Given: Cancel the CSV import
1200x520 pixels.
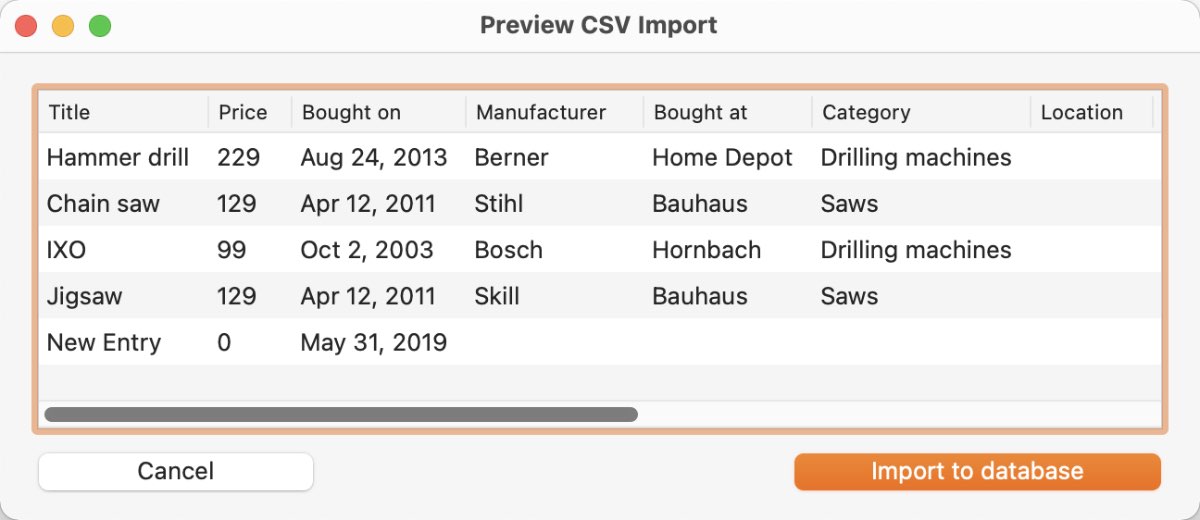Looking at the screenshot, I should [x=176, y=472].
